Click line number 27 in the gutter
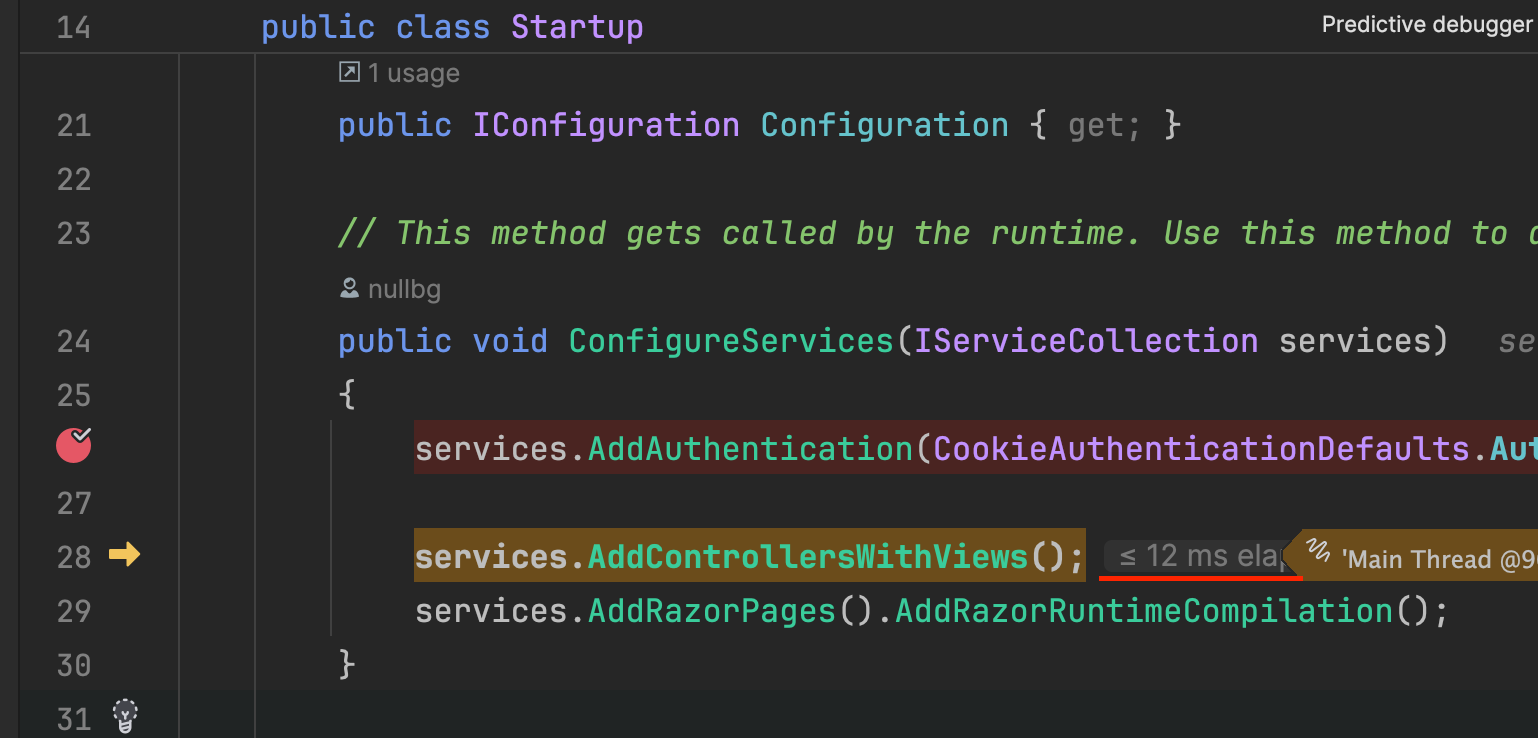Viewport: 1538px width, 738px height. [73, 502]
